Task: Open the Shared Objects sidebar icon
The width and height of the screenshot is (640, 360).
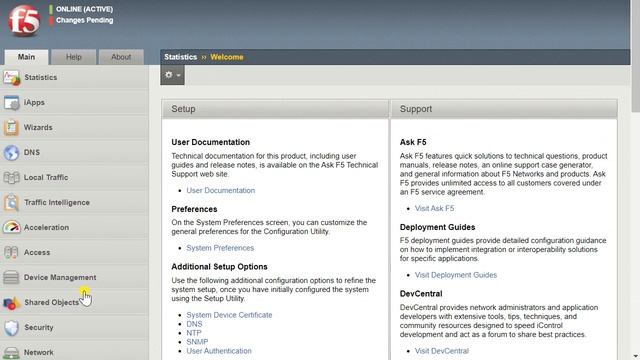Action: tap(11, 302)
